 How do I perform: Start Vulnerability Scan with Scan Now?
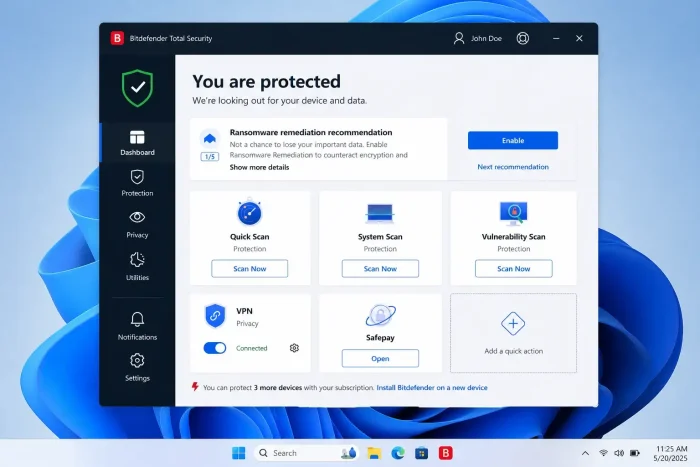point(513,269)
